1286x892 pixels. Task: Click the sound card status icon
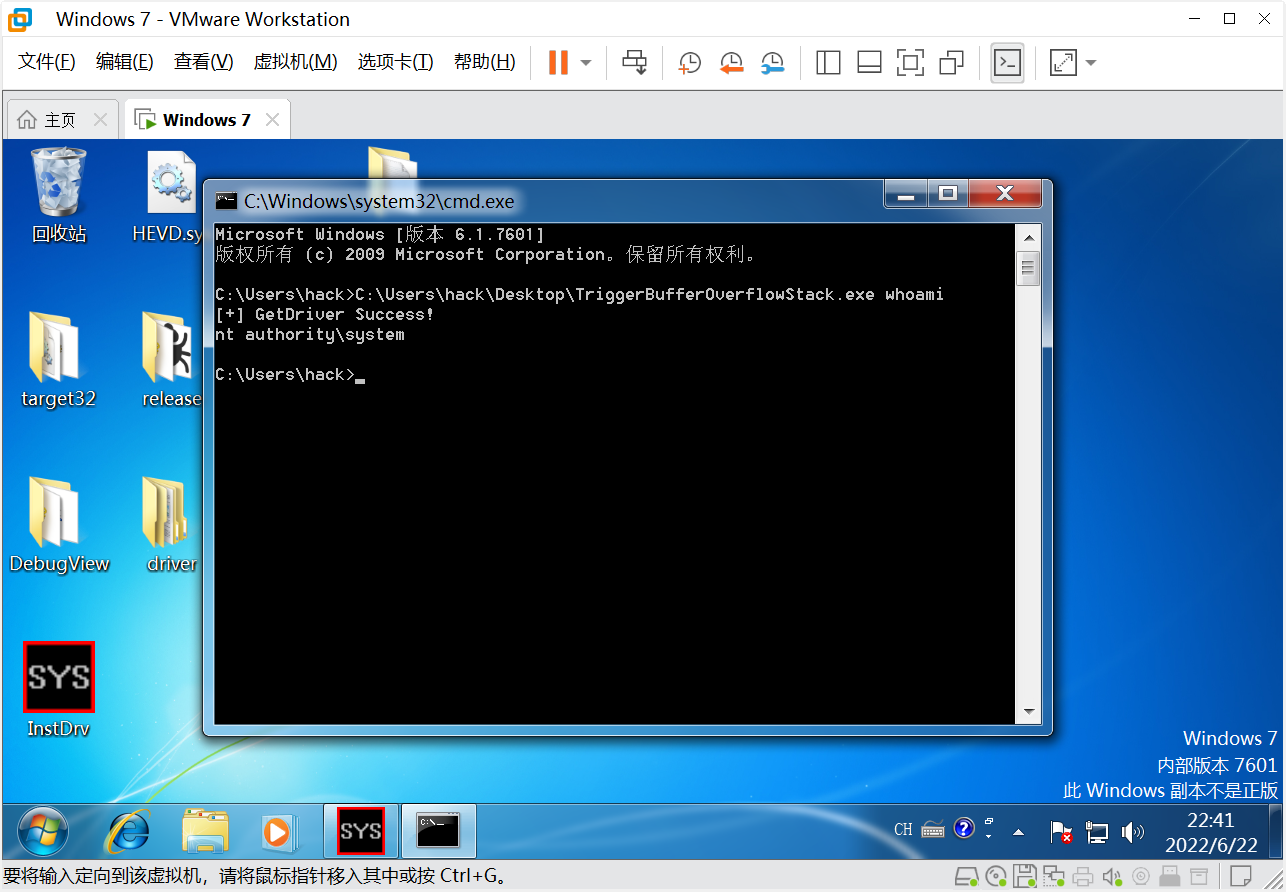click(x=1111, y=877)
